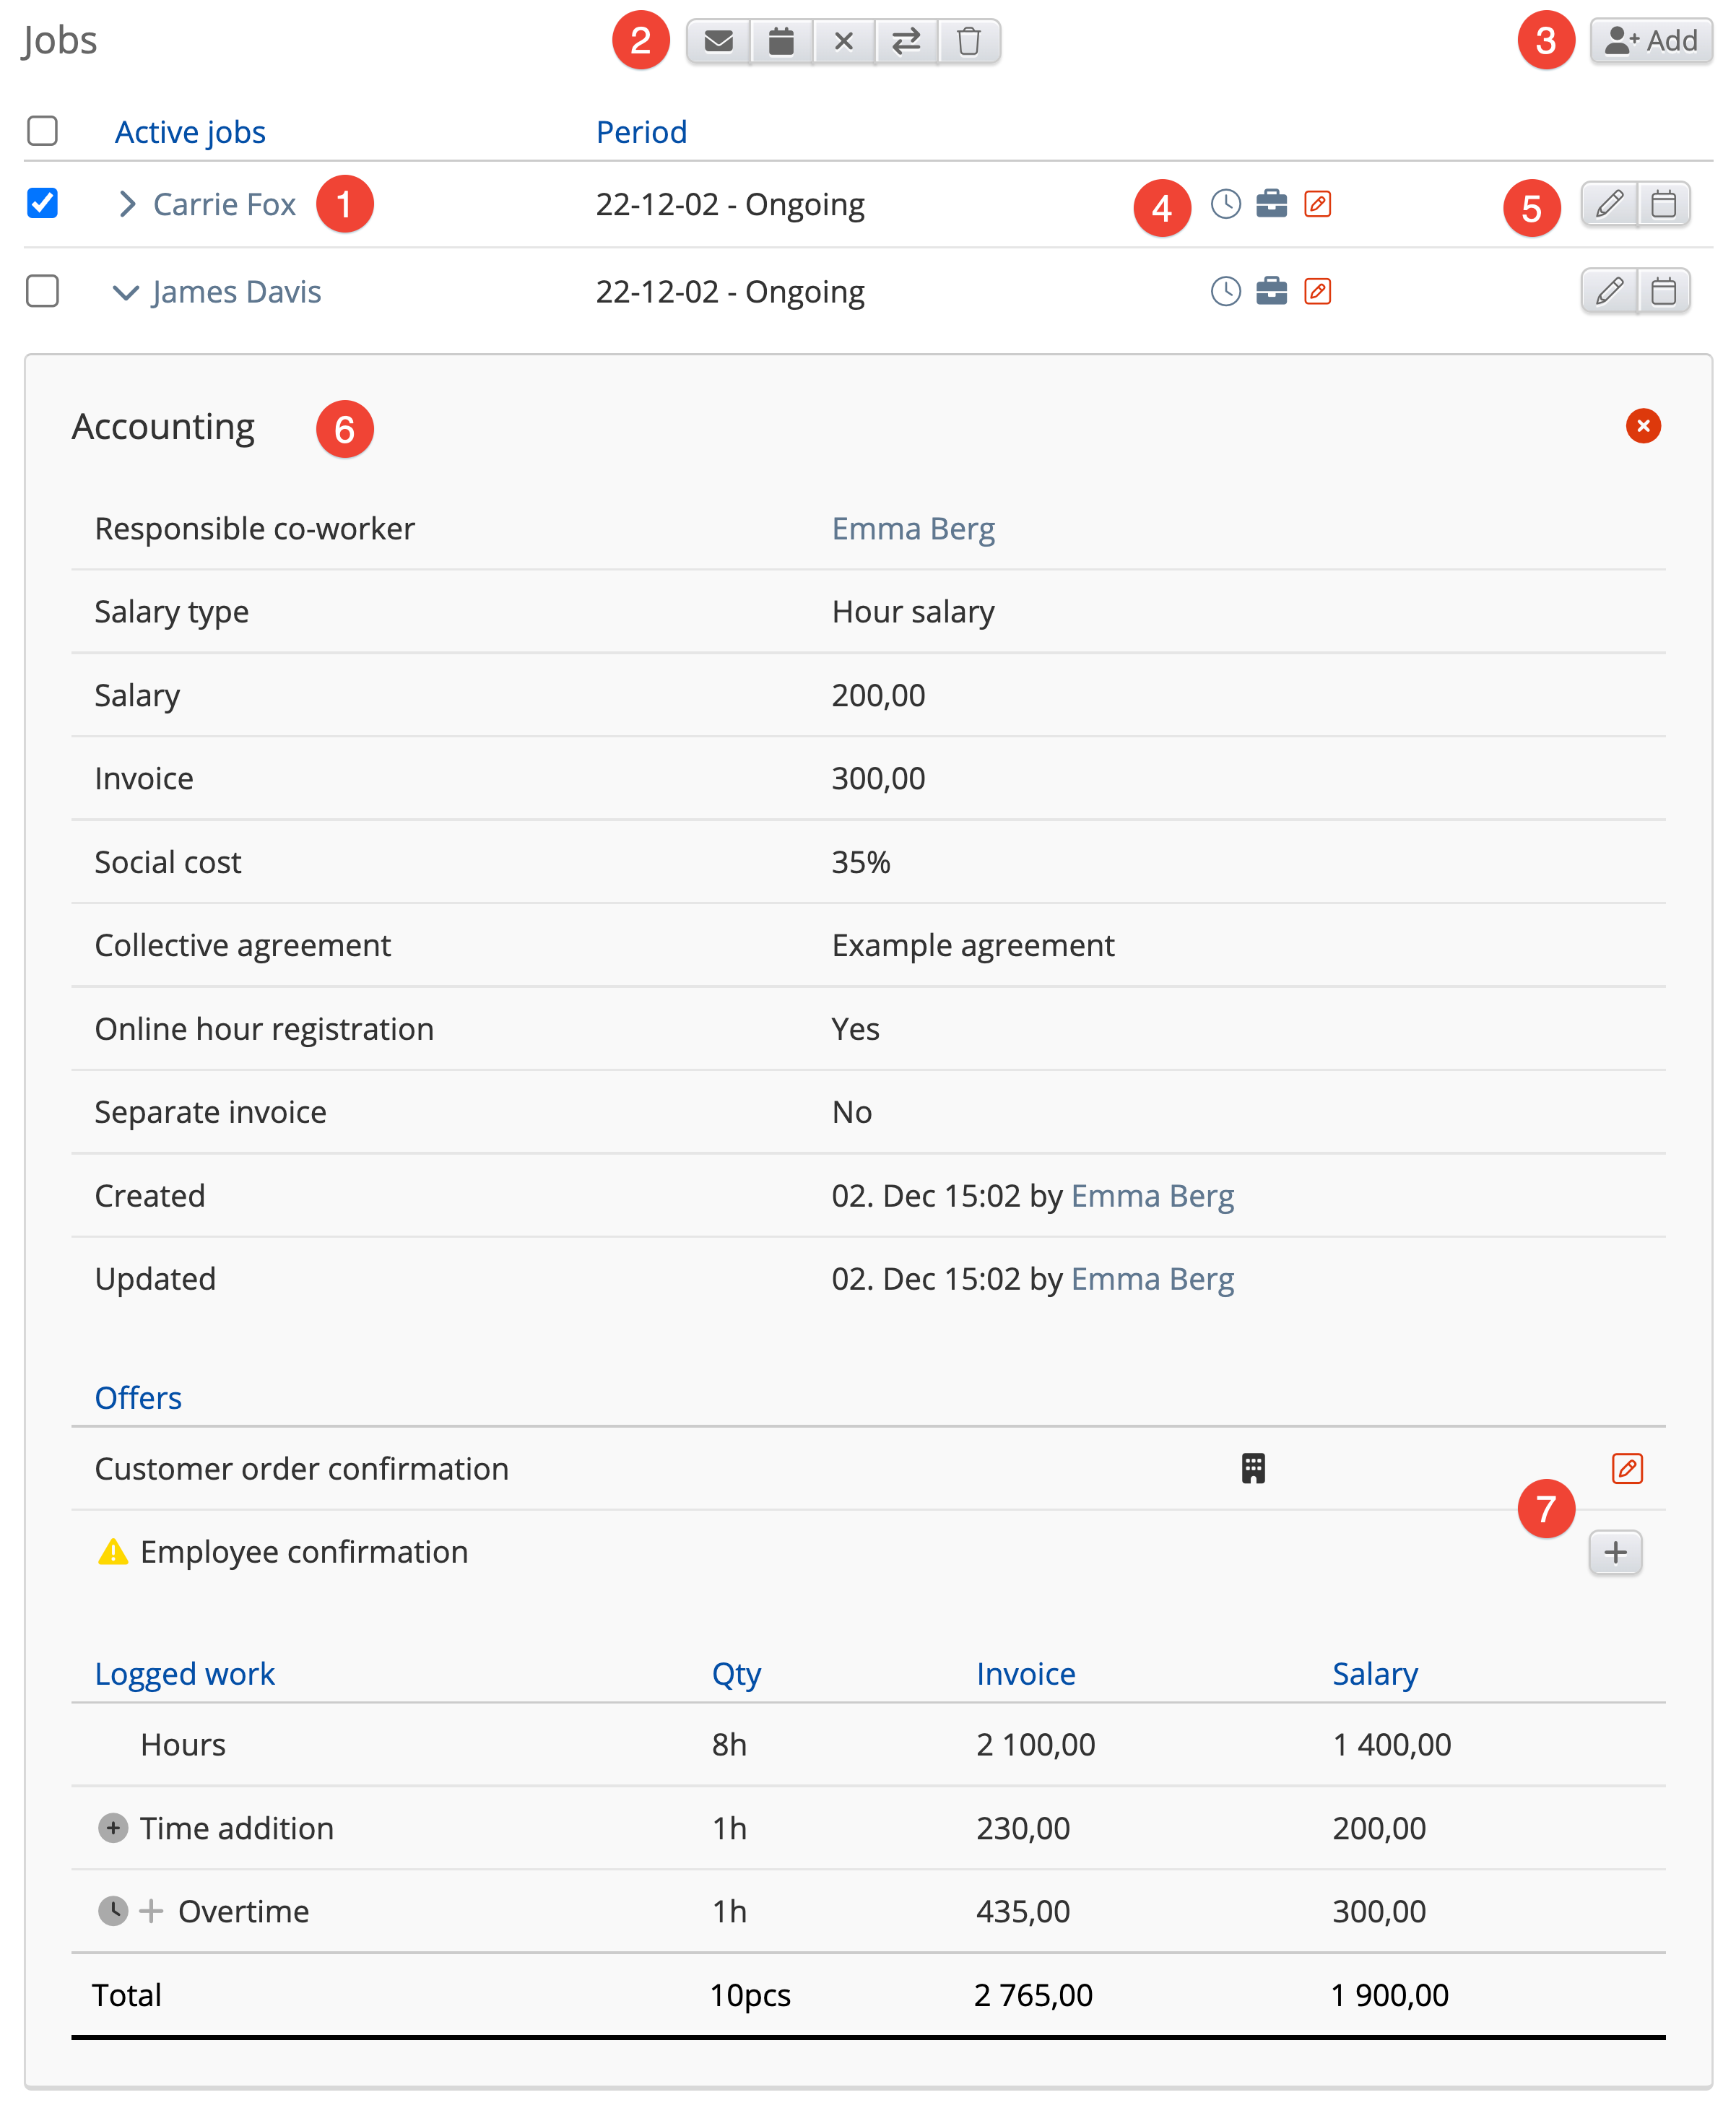Collapse the James Davis job row
1736x2113 pixels.
[125, 292]
